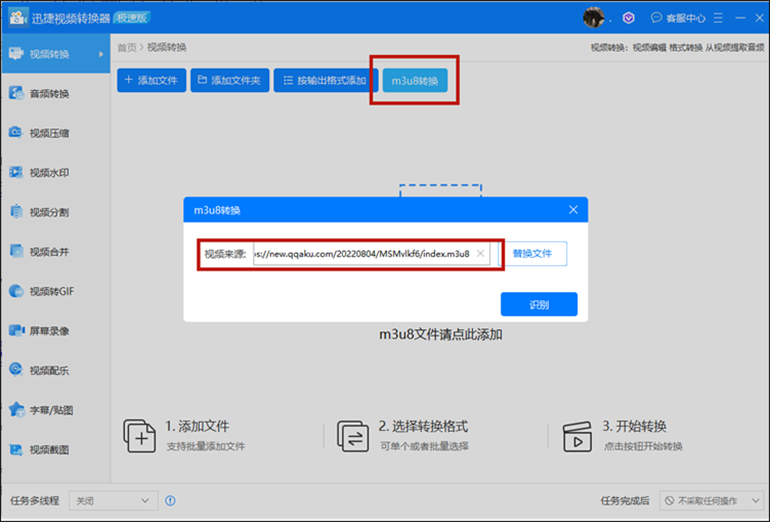Click the 视频配乐 icon
Screen dimensions: 770x522
click(x=16, y=370)
